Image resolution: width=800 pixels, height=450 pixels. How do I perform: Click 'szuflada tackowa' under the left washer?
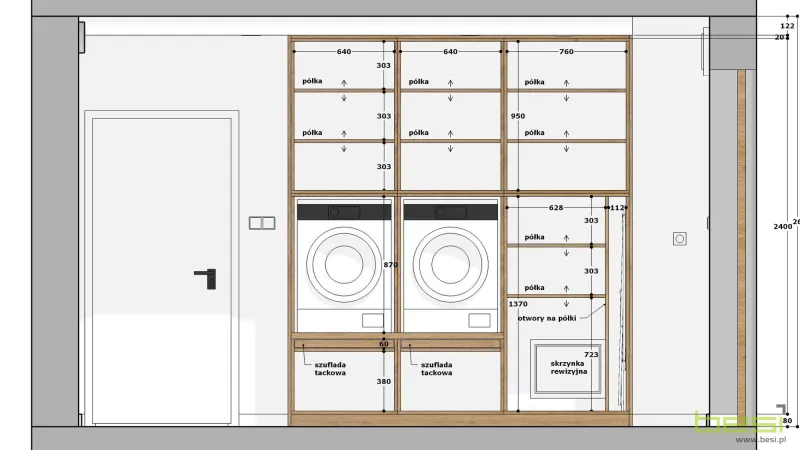(330, 368)
